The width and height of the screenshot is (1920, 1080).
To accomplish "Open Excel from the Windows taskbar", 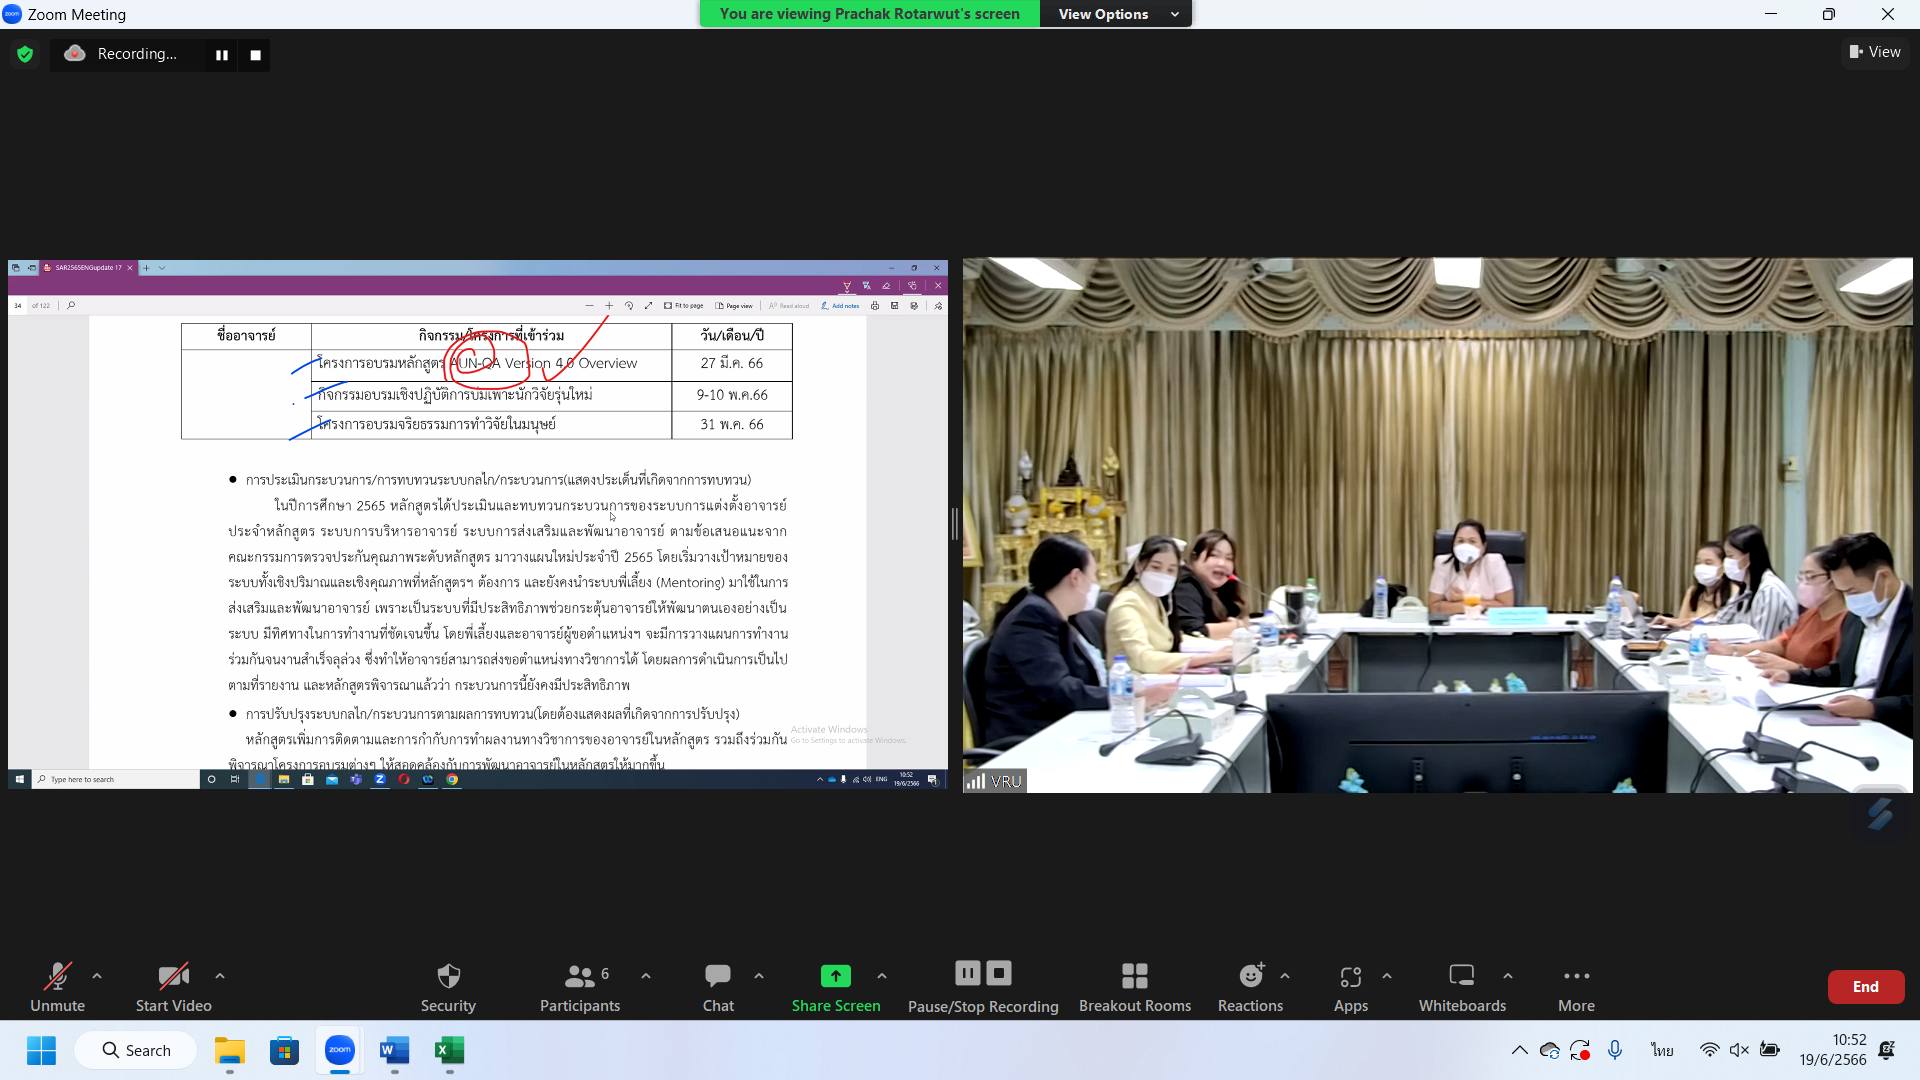I will [449, 1050].
